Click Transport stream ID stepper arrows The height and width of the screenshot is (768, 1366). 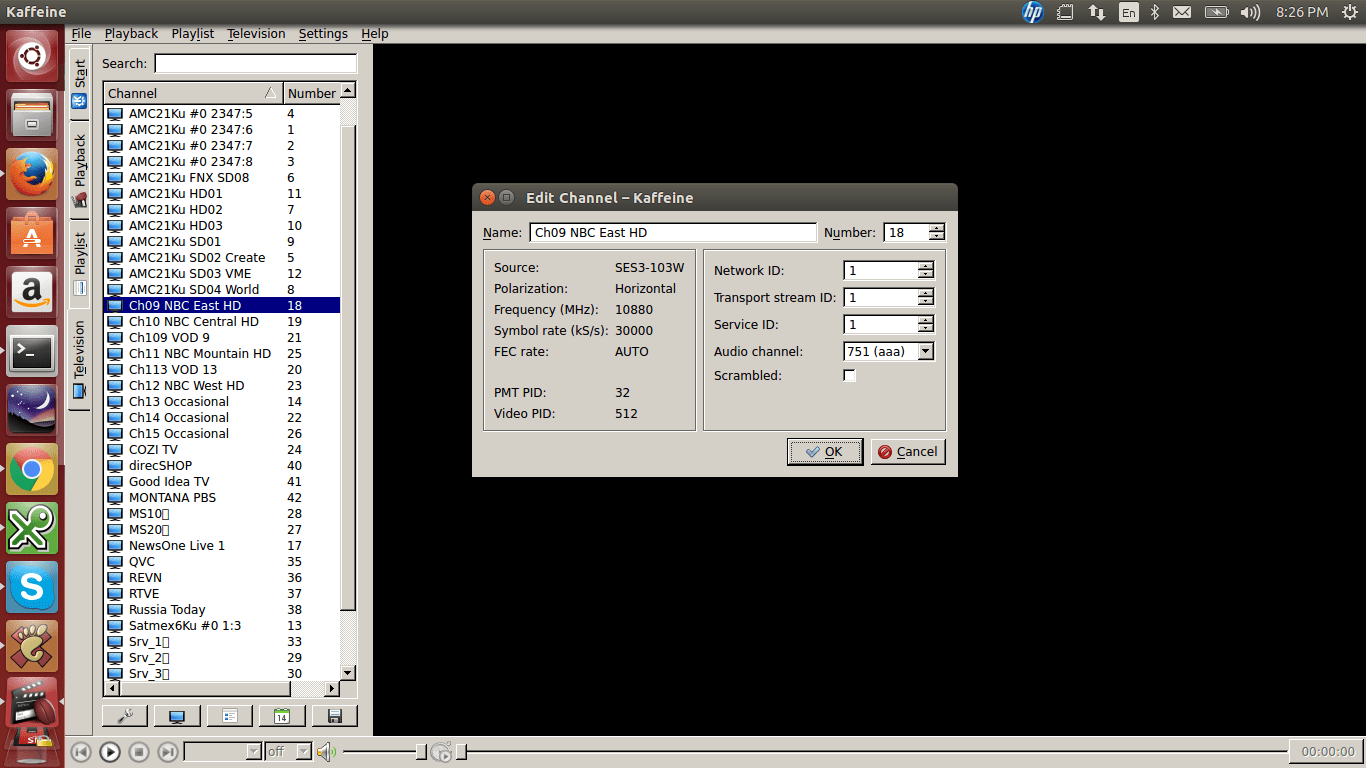pyautogui.click(x=926, y=297)
